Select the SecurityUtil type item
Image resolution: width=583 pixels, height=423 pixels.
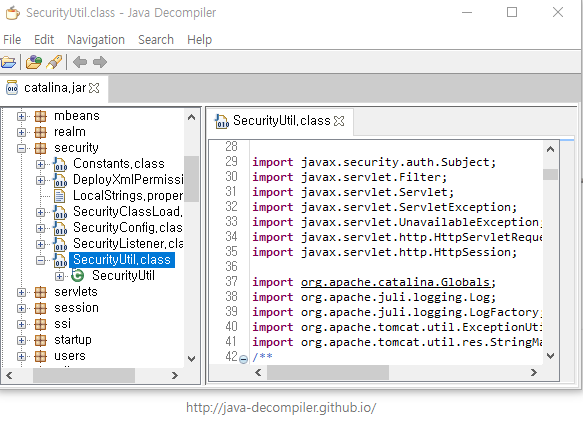pos(123,275)
